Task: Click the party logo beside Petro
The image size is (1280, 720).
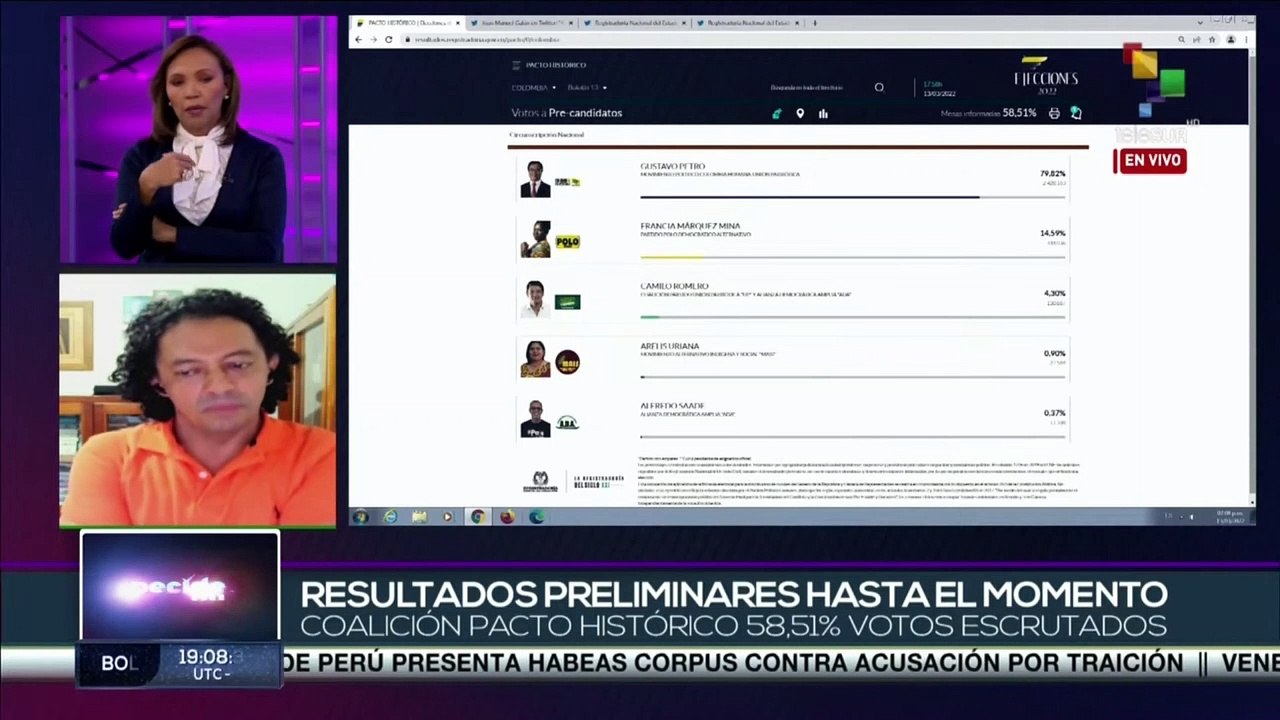Action: [567, 182]
